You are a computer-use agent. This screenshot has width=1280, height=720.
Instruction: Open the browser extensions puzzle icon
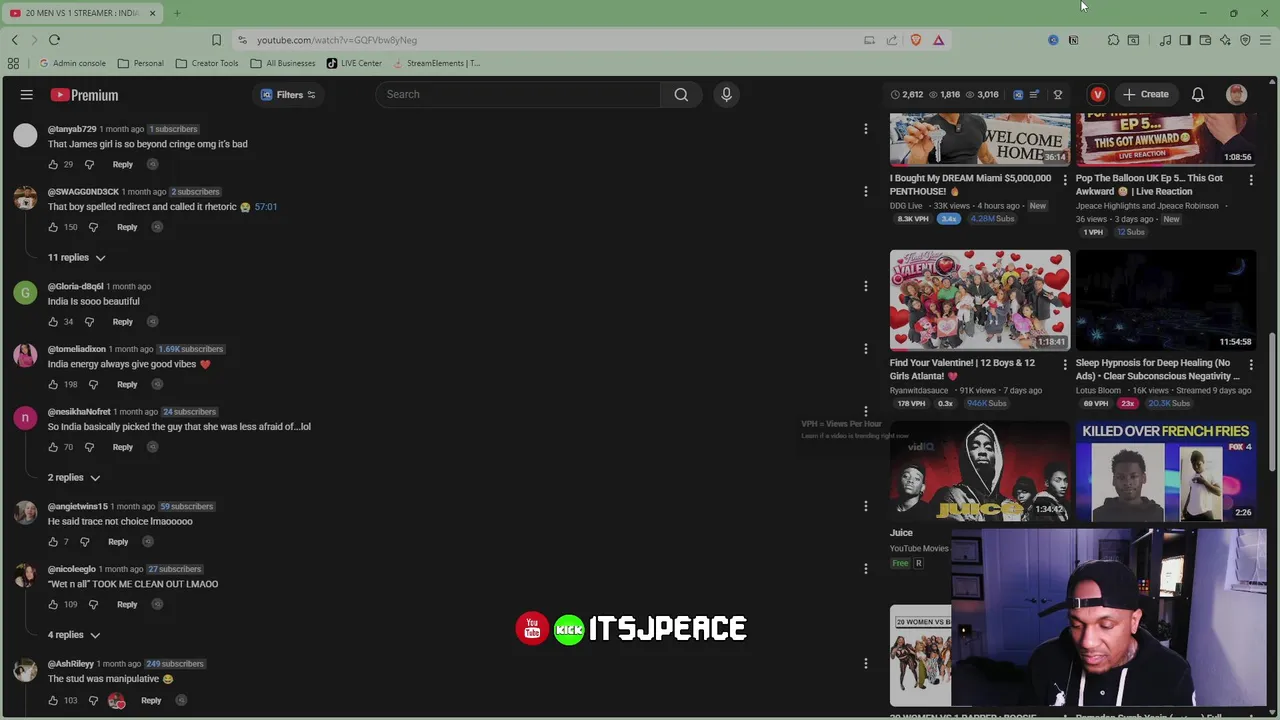pyautogui.click(x=1113, y=40)
